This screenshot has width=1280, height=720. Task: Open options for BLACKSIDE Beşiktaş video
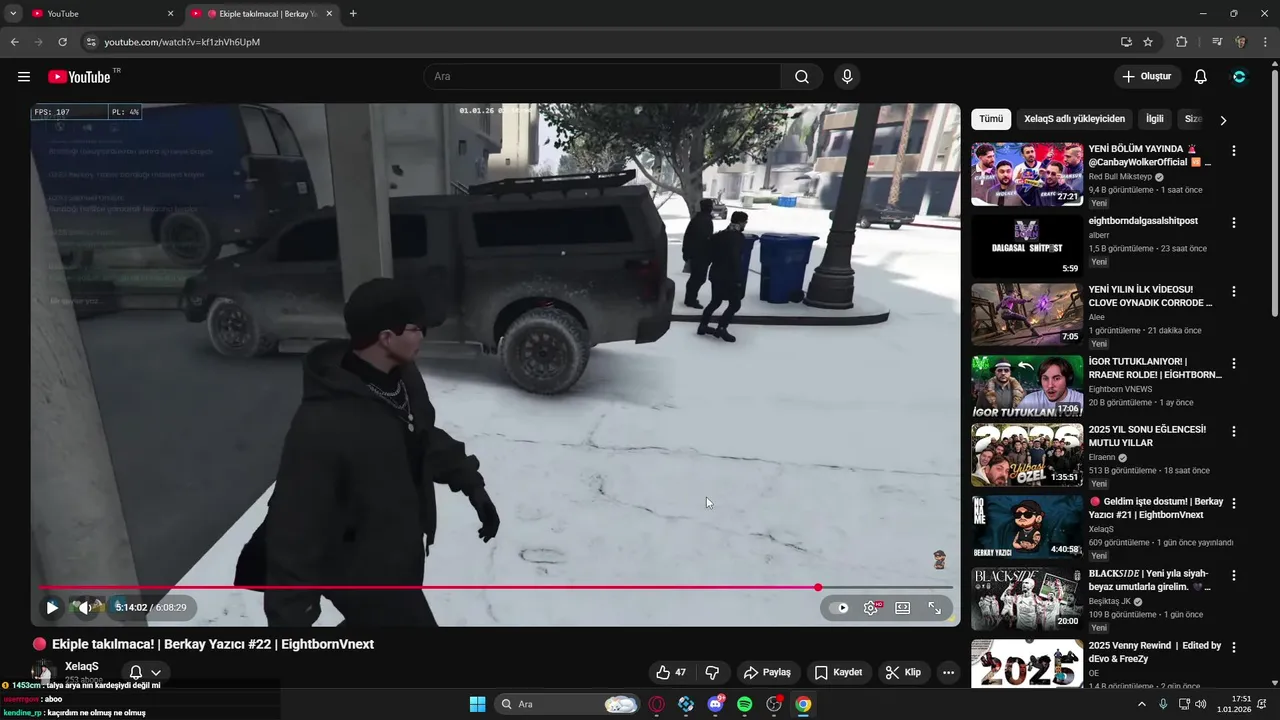tap(1233, 576)
